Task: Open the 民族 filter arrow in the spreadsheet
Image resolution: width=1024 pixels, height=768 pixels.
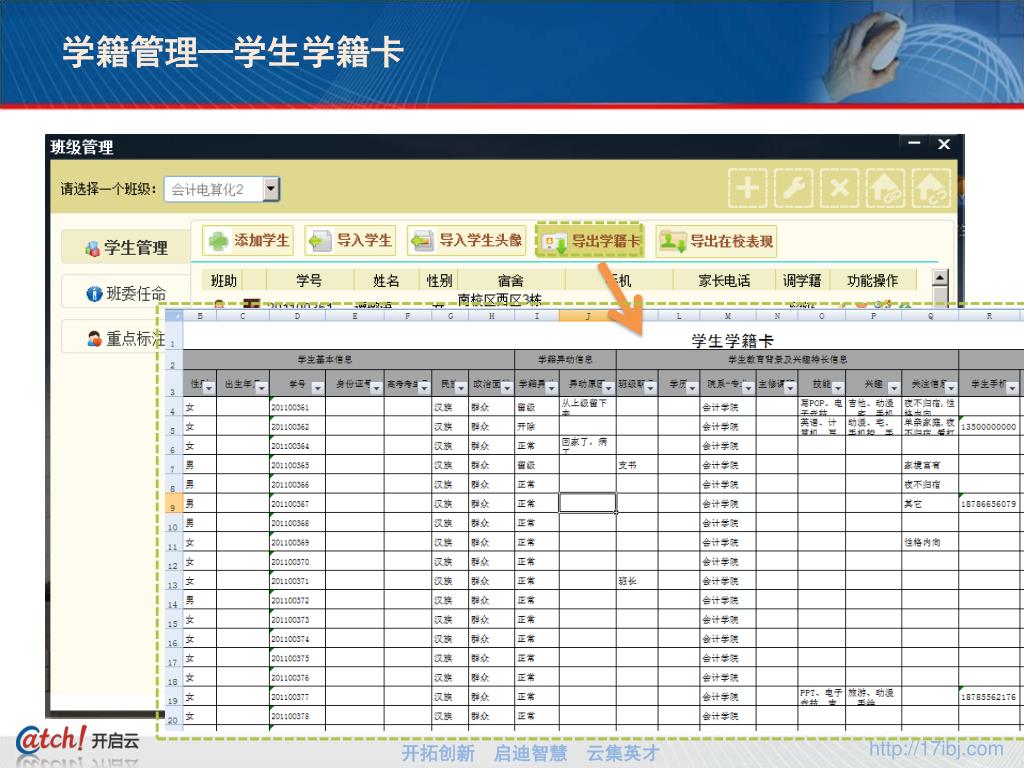Action: [461, 388]
